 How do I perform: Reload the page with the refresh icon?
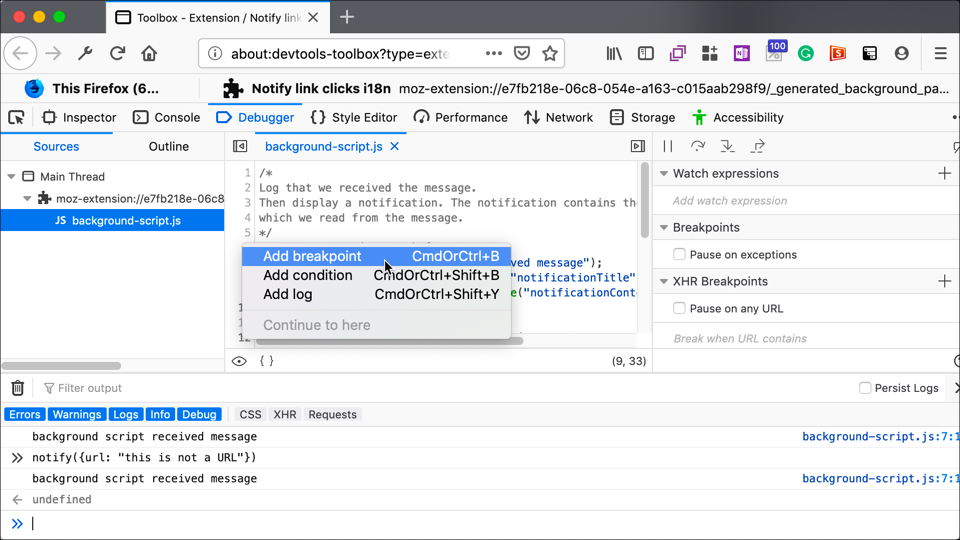pos(118,53)
